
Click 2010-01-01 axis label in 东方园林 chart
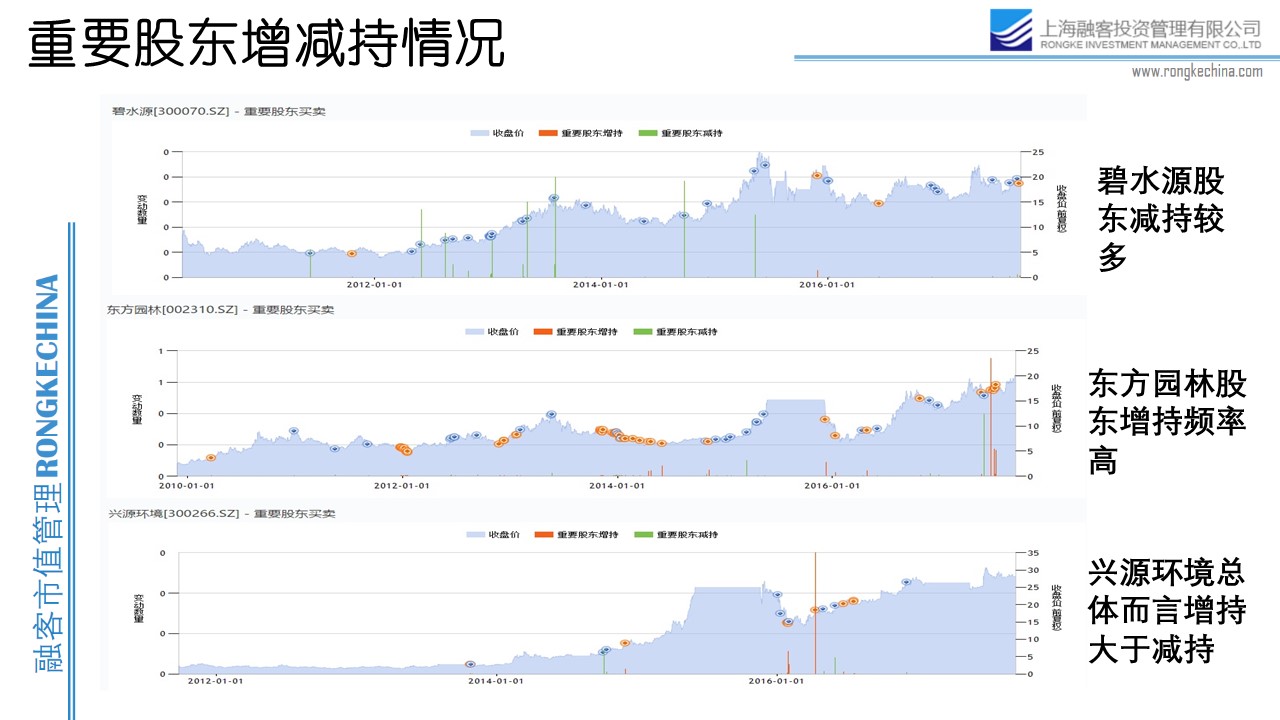[x=187, y=485]
